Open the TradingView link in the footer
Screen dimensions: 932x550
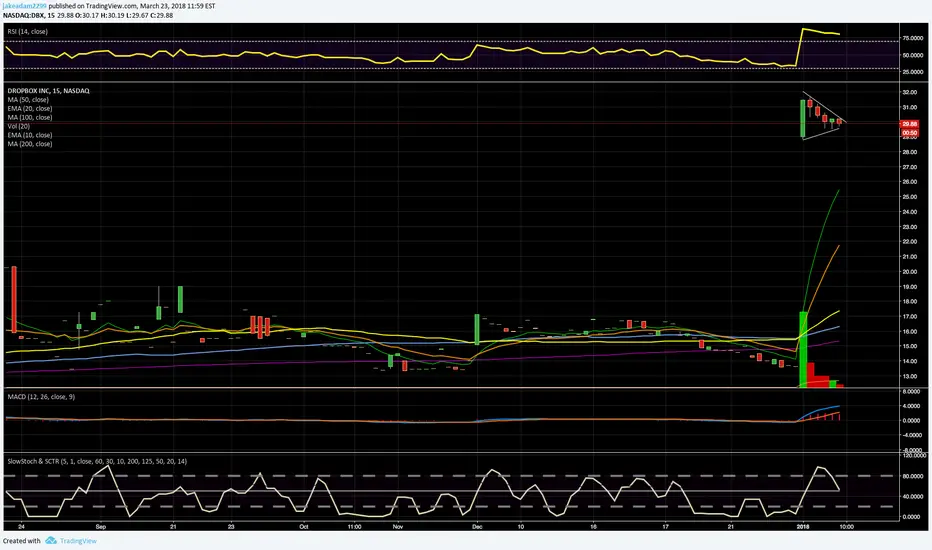click(78, 540)
